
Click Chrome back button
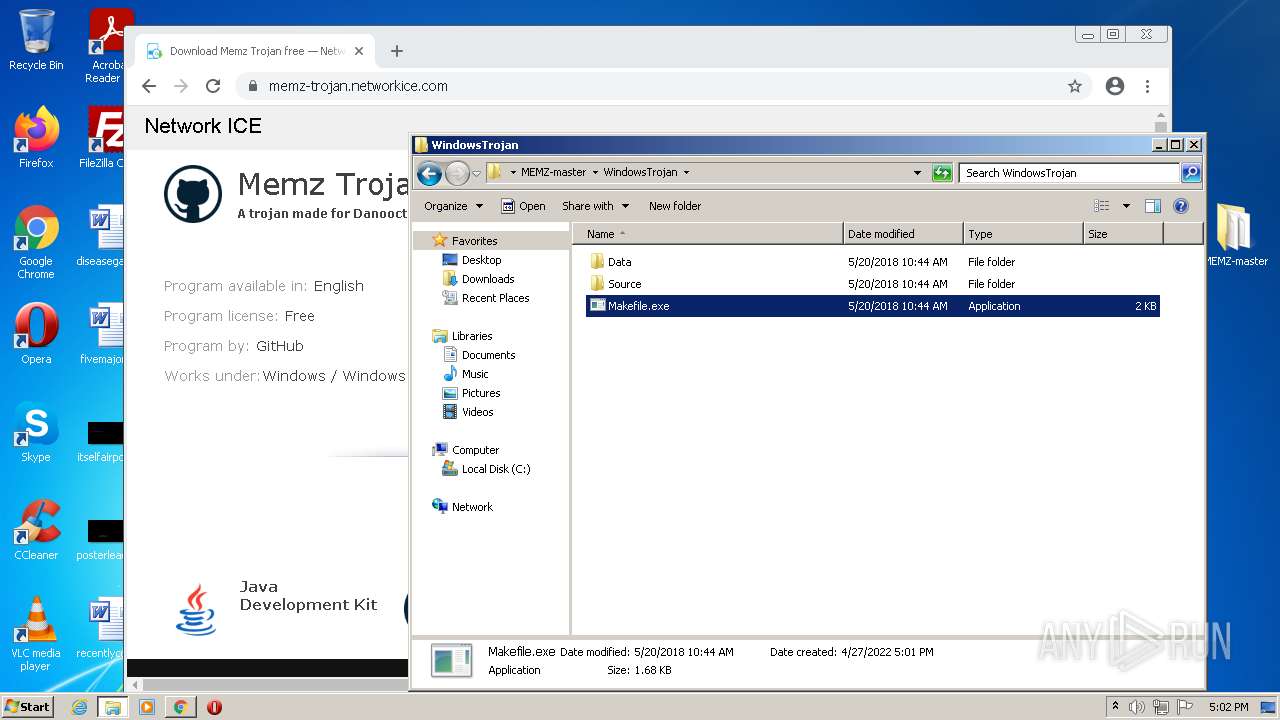click(149, 86)
